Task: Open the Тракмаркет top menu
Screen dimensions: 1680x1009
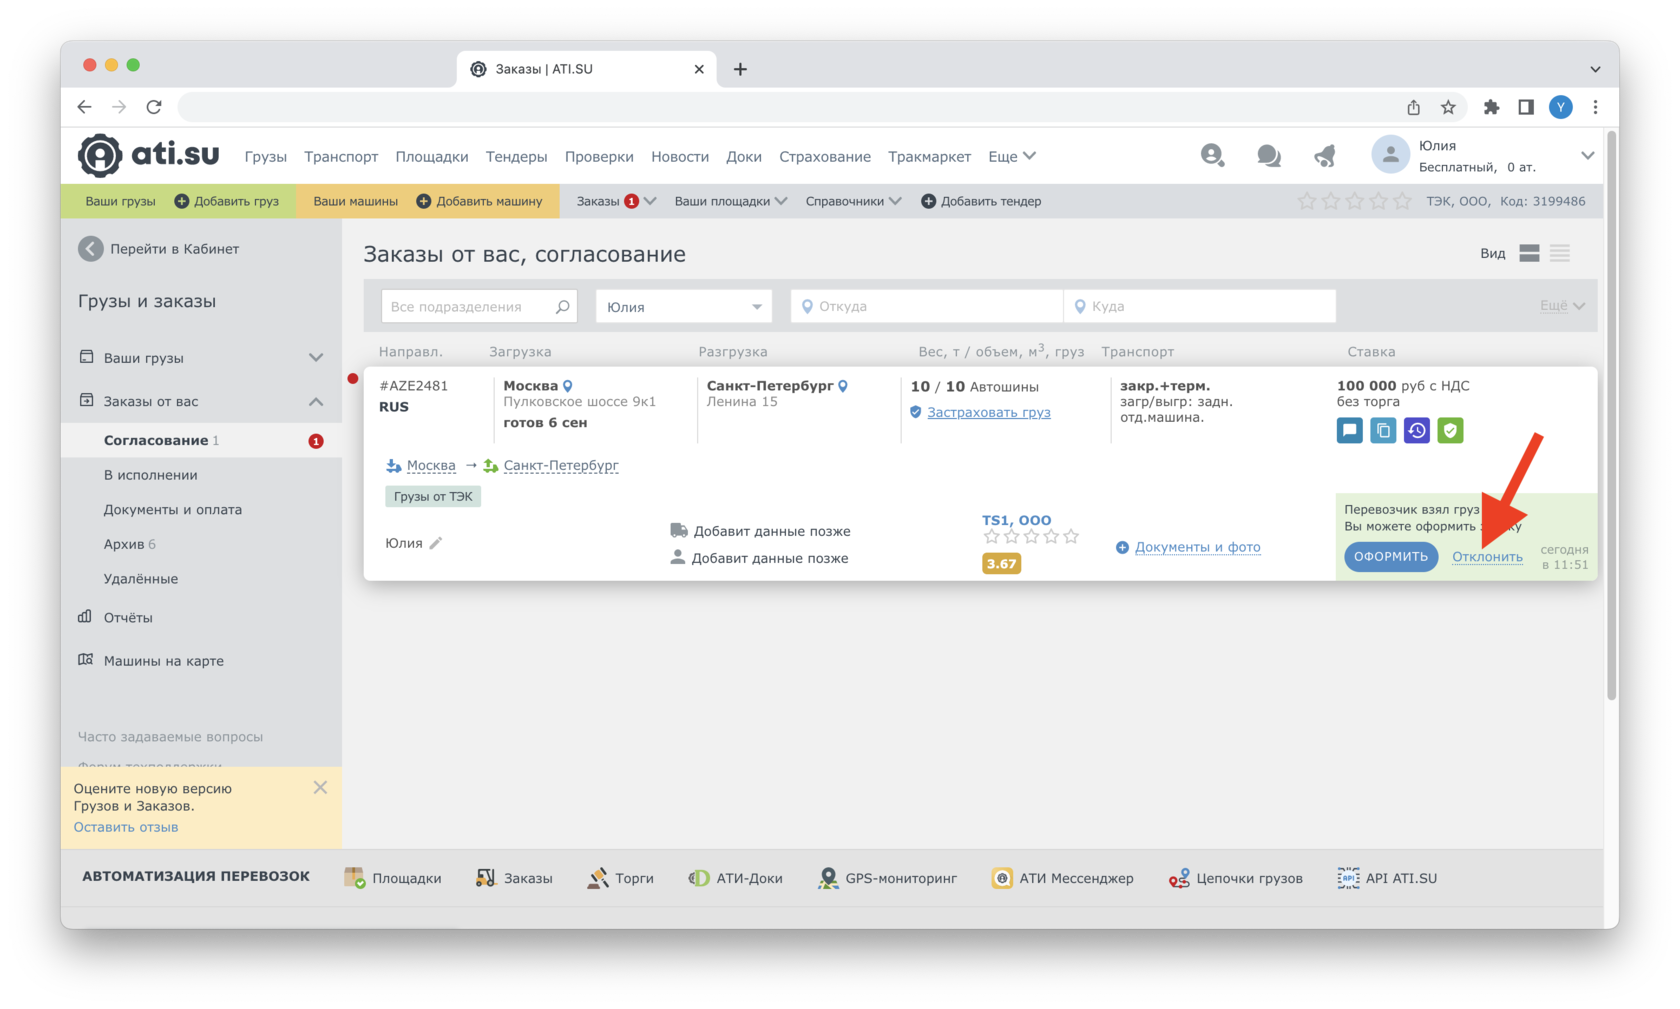Action: (929, 157)
